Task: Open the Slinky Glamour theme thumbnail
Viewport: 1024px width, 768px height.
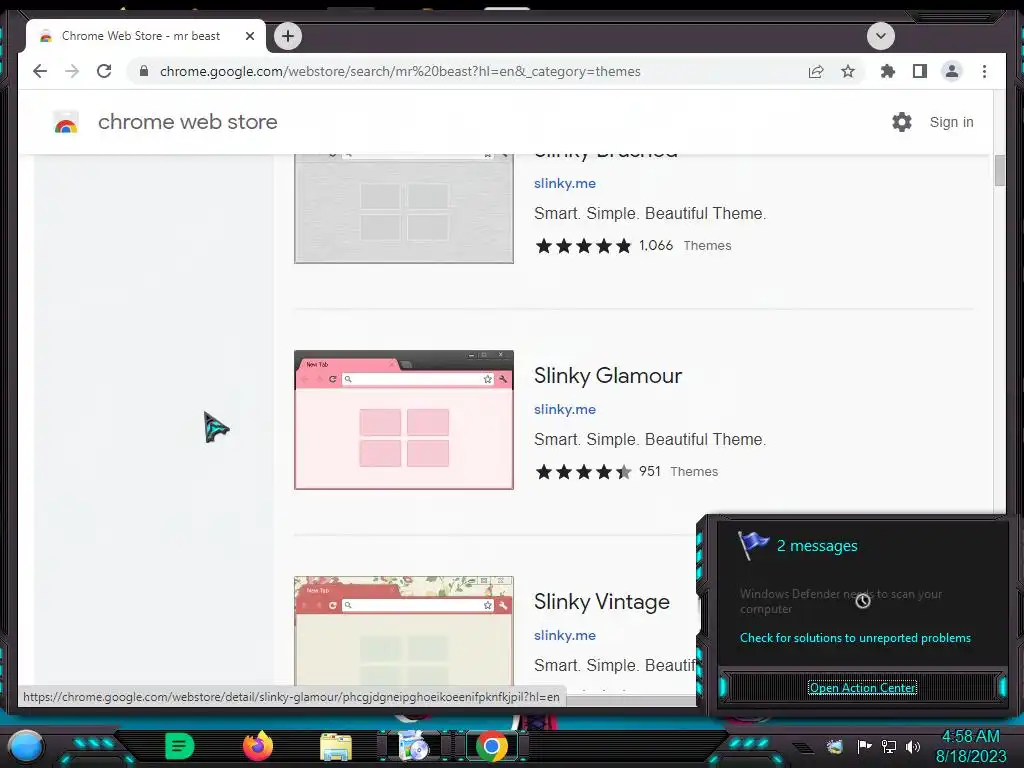Action: [x=404, y=420]
